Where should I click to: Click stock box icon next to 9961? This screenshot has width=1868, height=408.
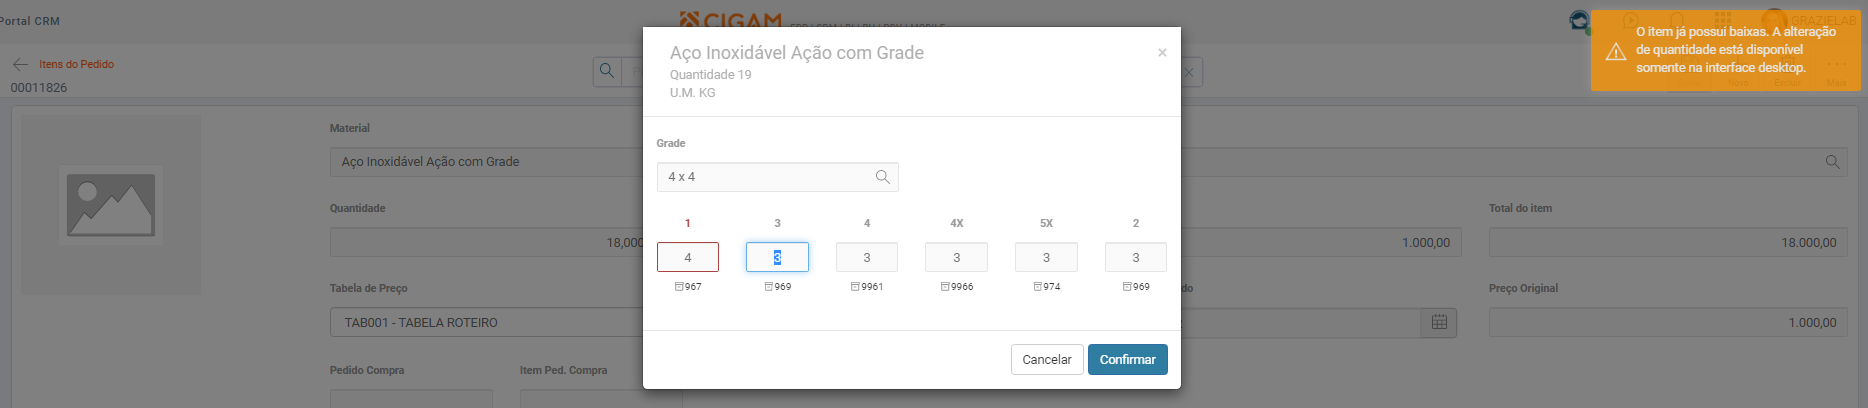pos(855,287)
